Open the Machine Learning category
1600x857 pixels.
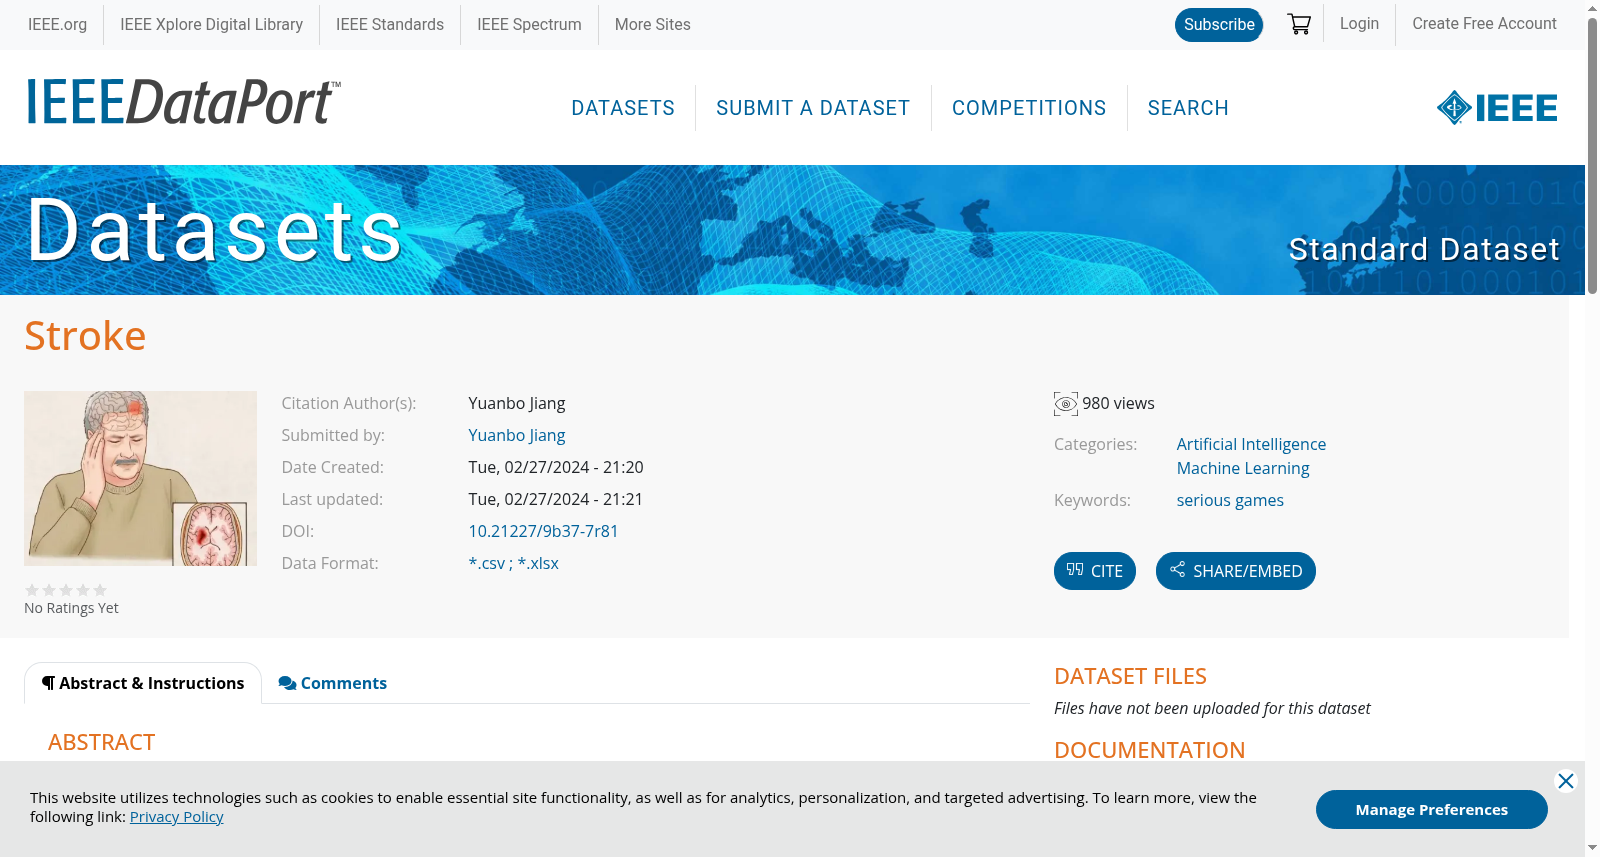[1243, 469]
